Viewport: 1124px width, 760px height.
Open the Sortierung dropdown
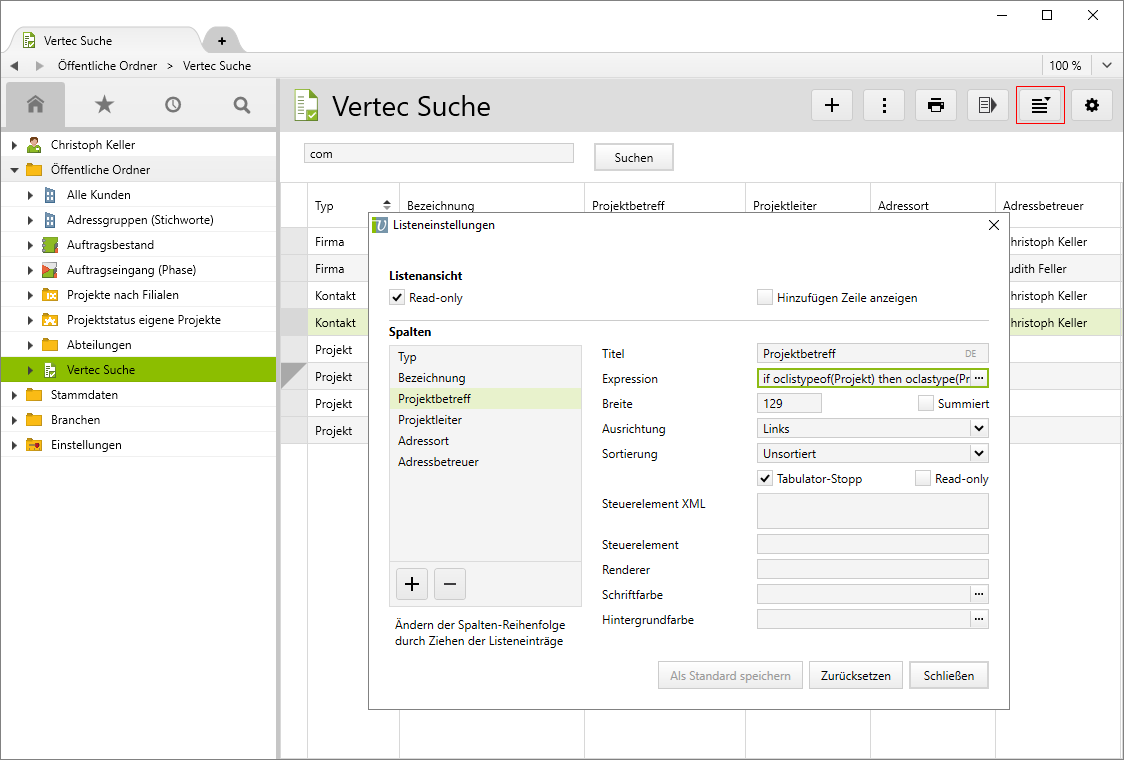coord(978,453)
